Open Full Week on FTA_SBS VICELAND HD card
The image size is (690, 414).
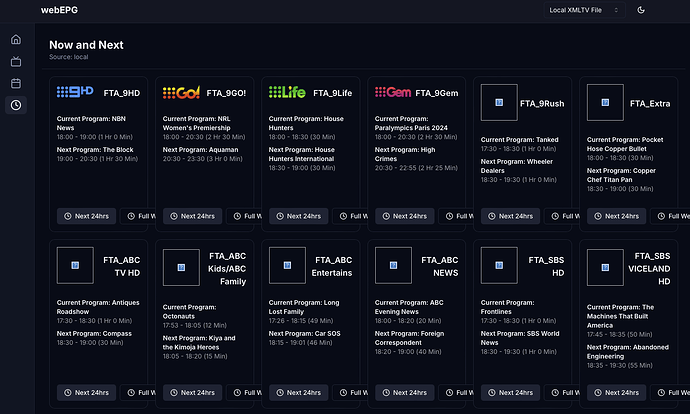(668, 392)
